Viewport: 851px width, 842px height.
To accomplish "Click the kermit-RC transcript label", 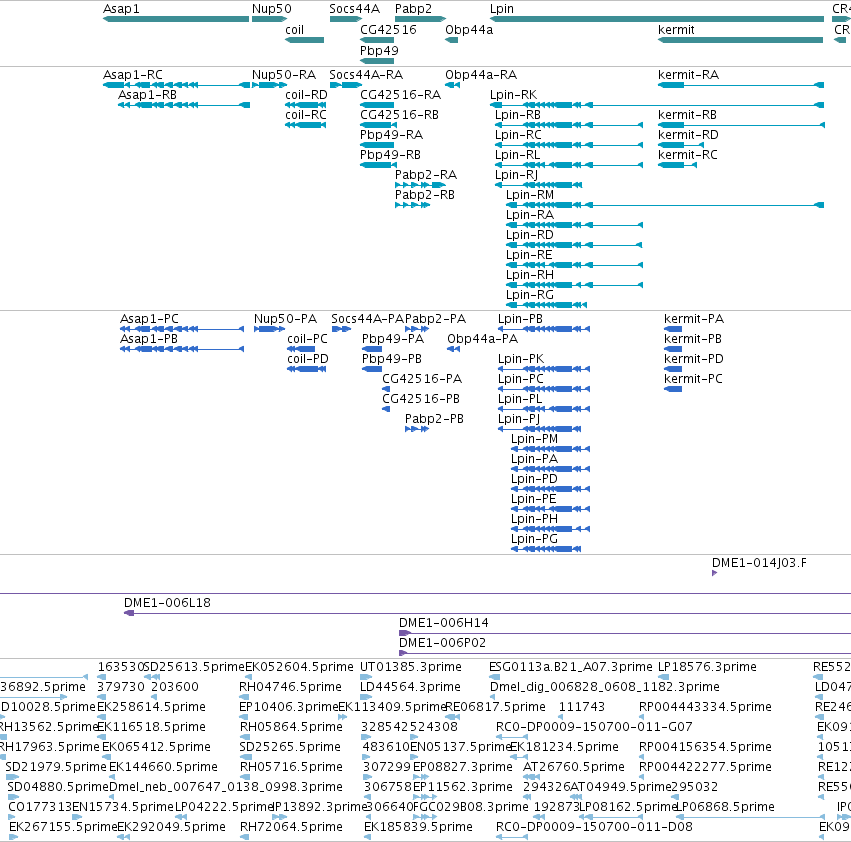I will pos(688,155).
